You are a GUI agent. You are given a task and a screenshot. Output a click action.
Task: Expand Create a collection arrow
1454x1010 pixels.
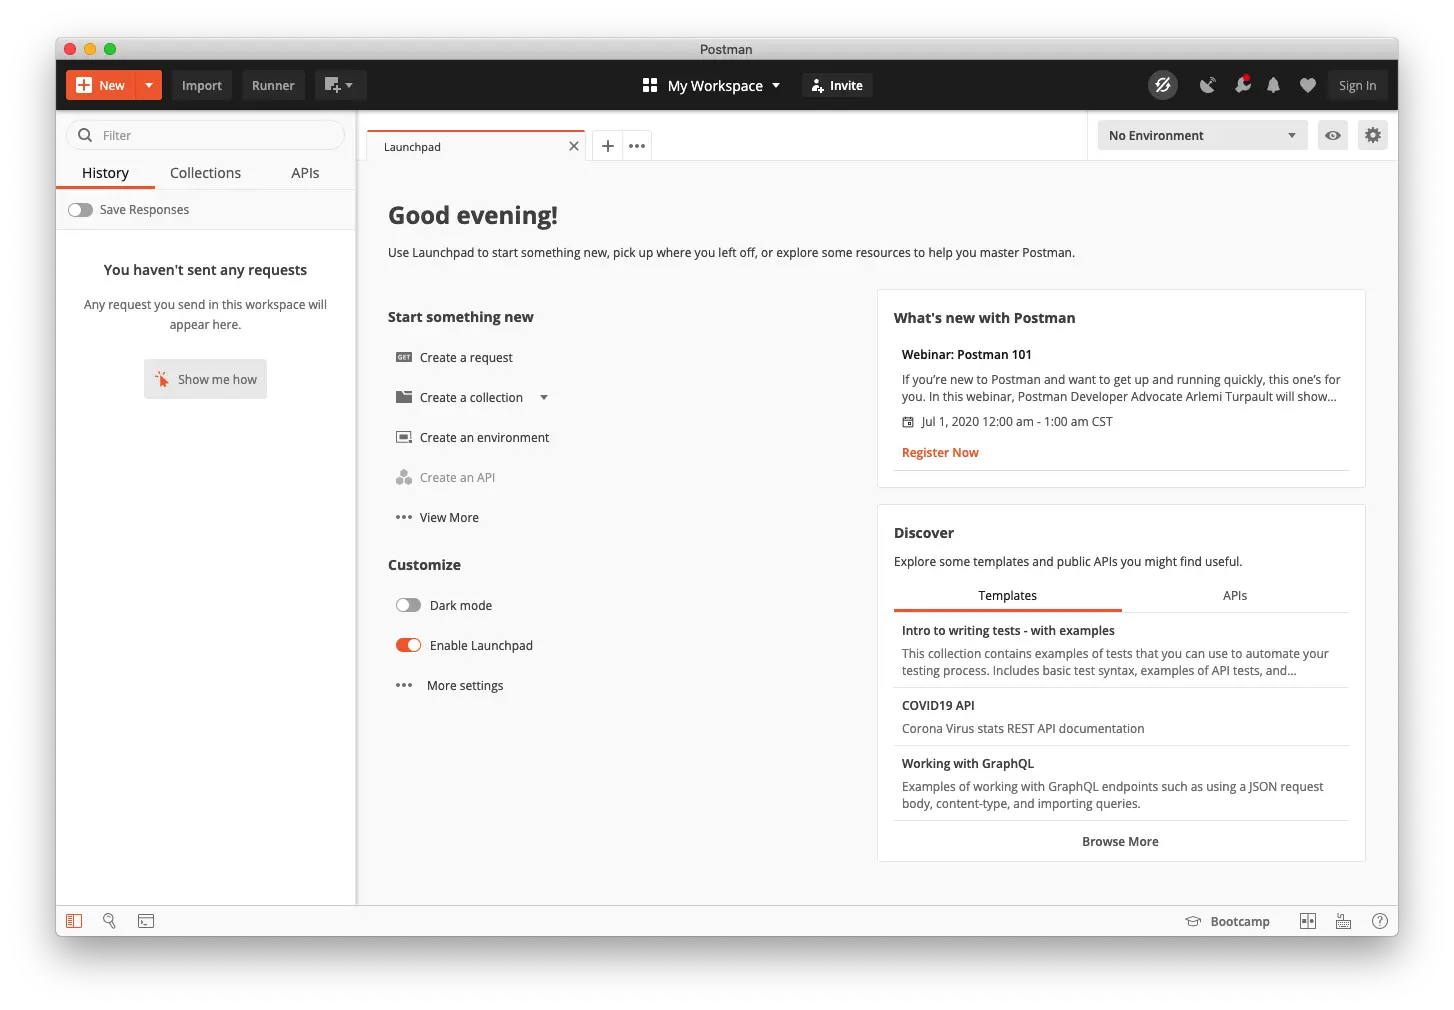pyautogui.click(x=544, y=397)
